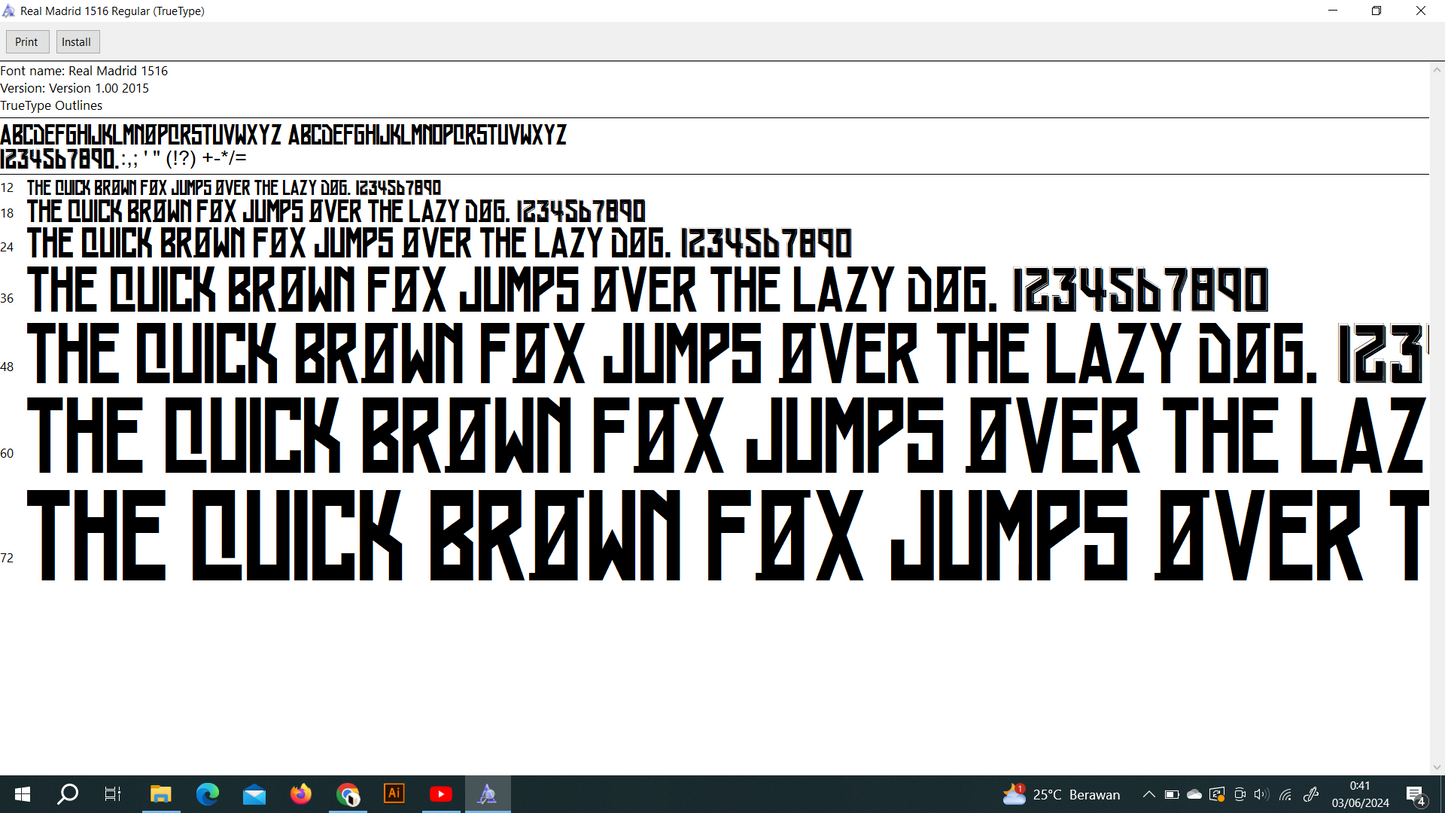Viewport: 1445px width, 813px height.
Task: Click the size 60 sample text line
Action: [728, 435]
